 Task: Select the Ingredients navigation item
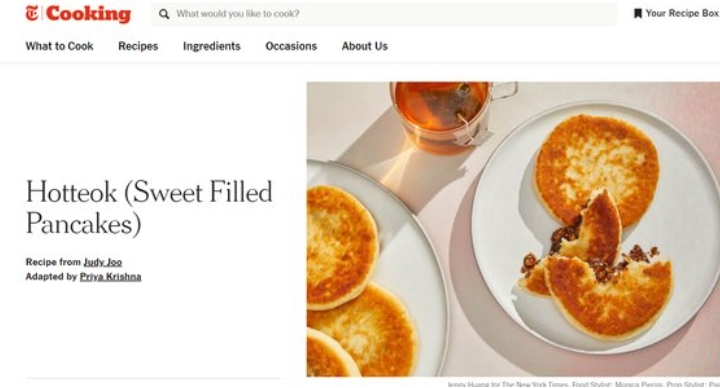[212, 46]
